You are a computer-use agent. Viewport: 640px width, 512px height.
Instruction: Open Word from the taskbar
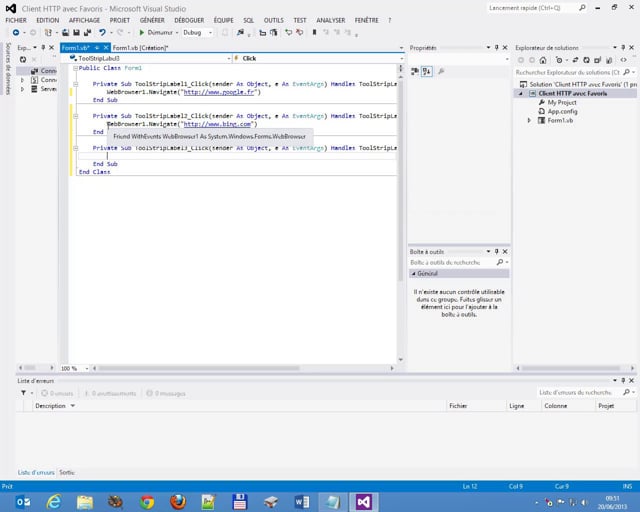302,502
